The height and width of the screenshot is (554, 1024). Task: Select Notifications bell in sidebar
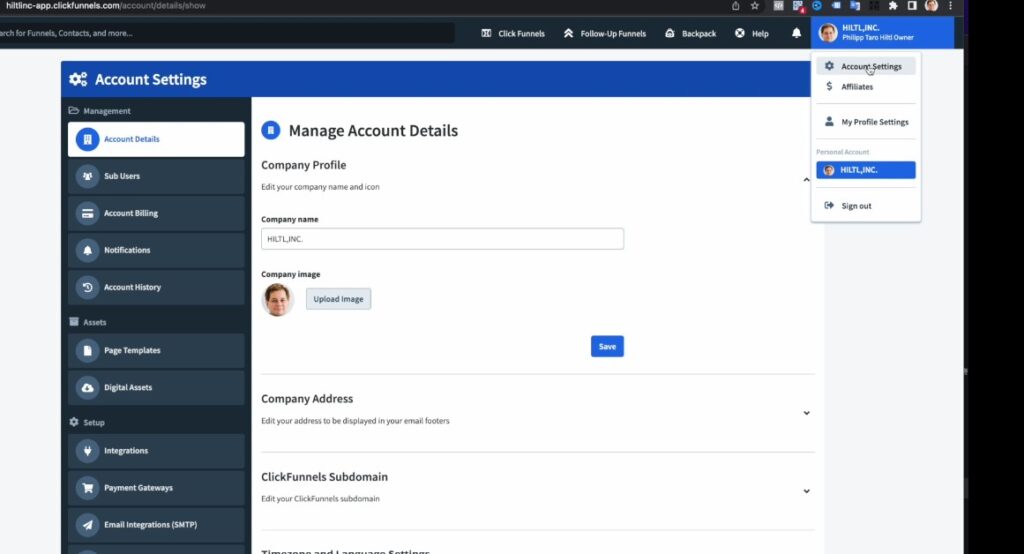[x=88, y=250]
